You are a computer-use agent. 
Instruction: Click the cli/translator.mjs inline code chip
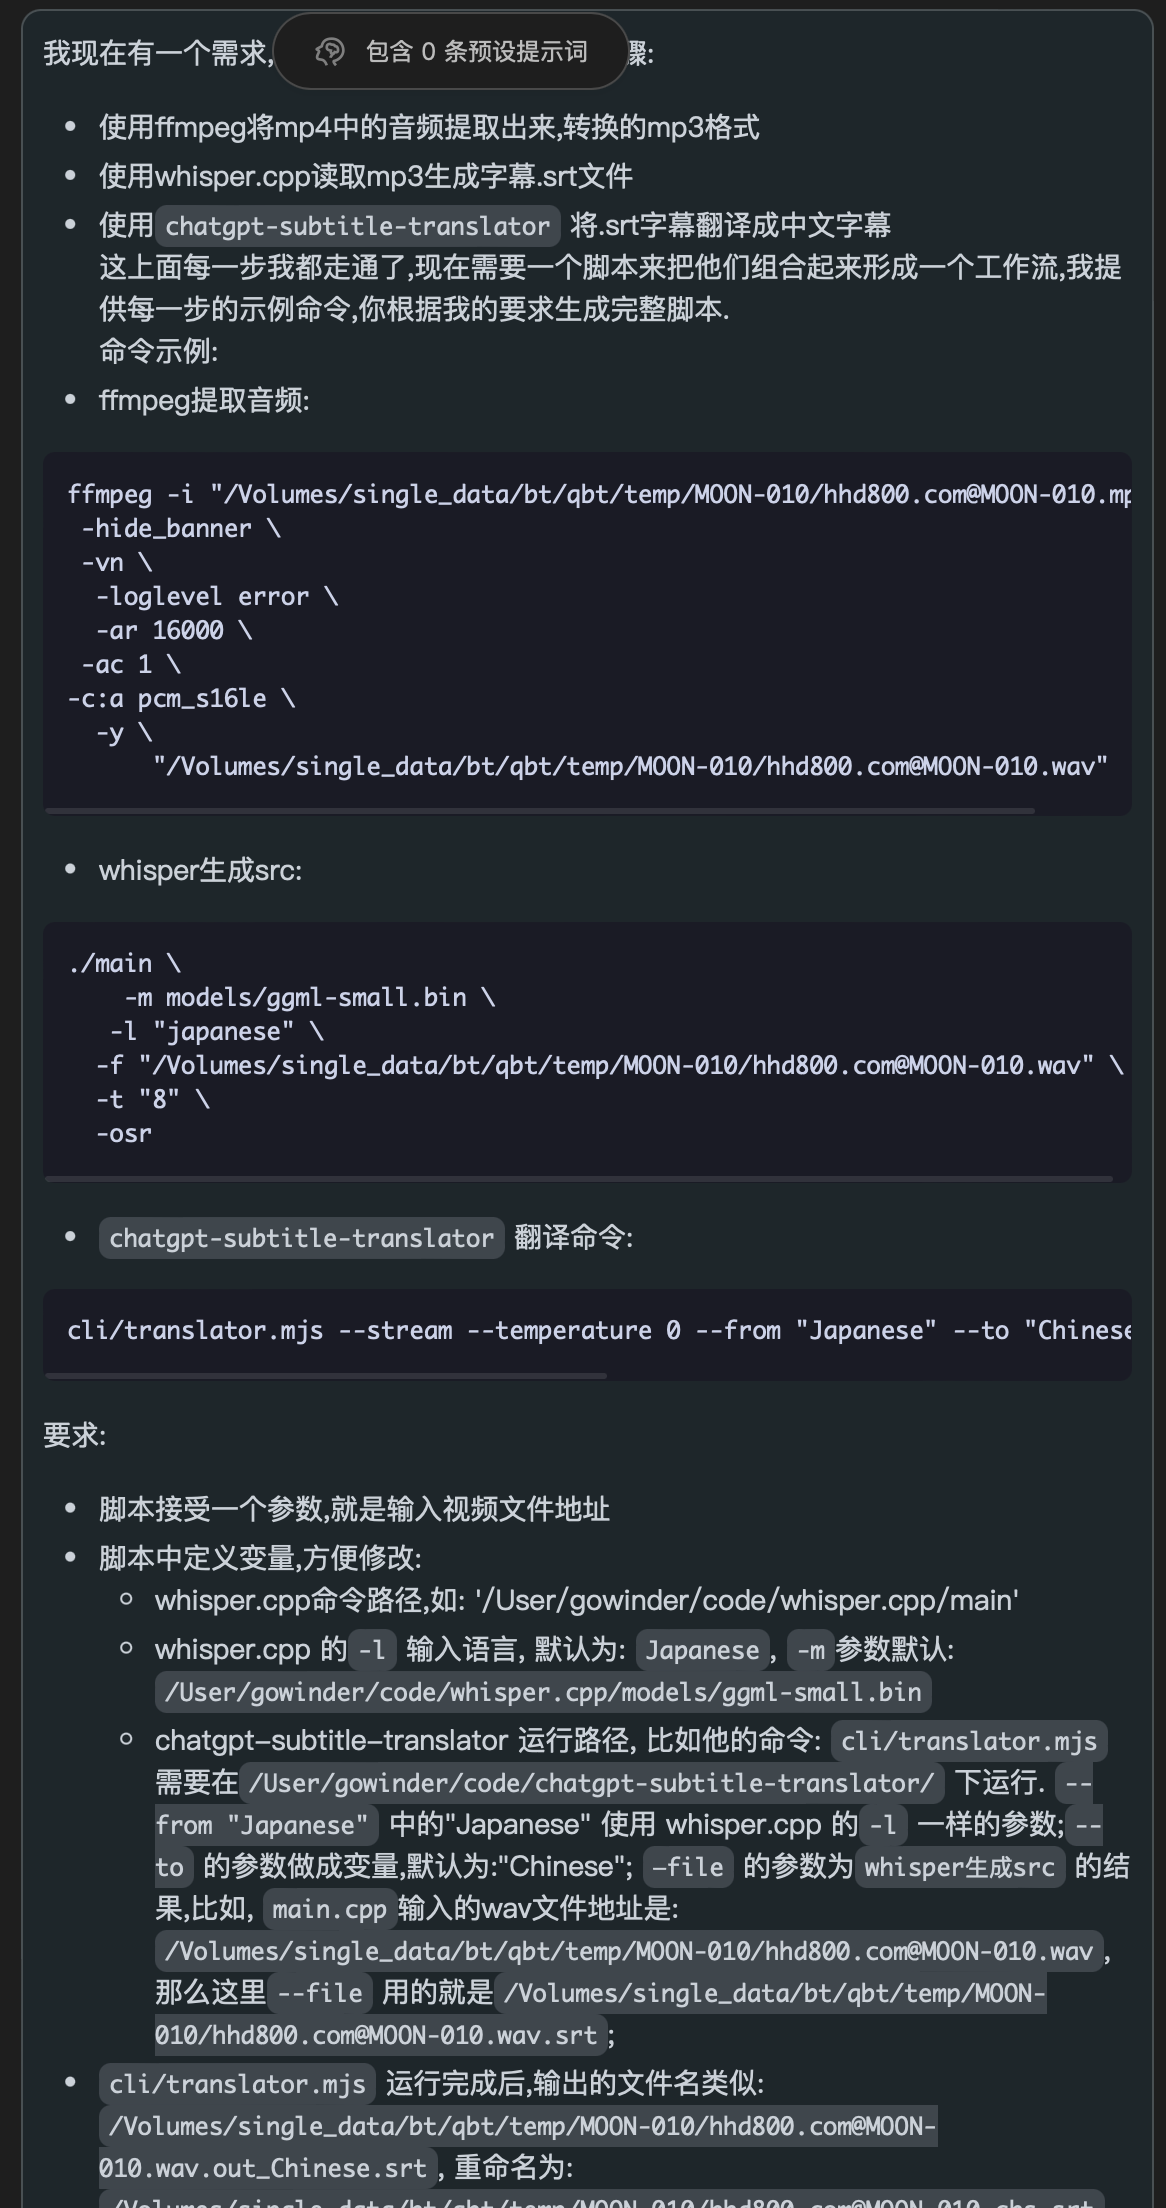tap(967, 1740)
